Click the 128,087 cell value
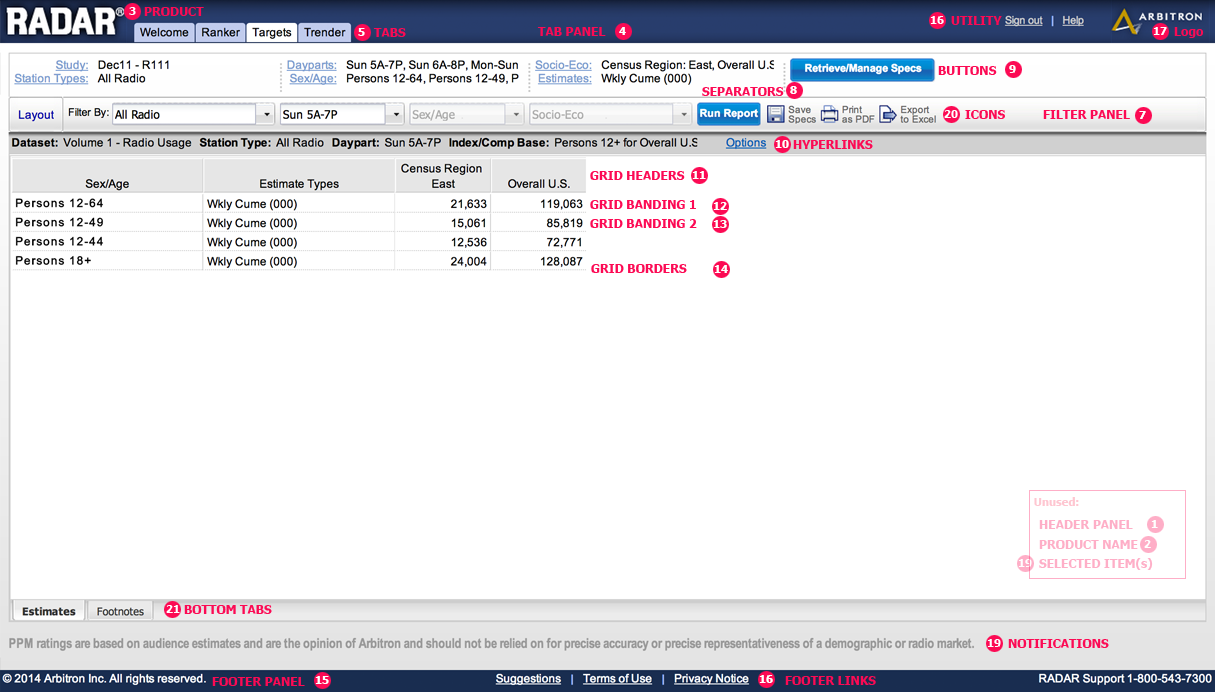The image size is (1215, 692). (x=560, y=261)
